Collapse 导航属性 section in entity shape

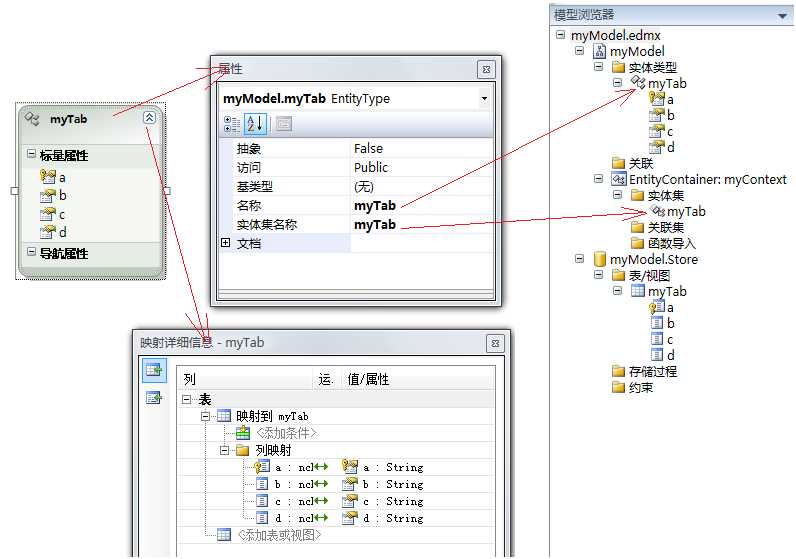tap(31, 251)
